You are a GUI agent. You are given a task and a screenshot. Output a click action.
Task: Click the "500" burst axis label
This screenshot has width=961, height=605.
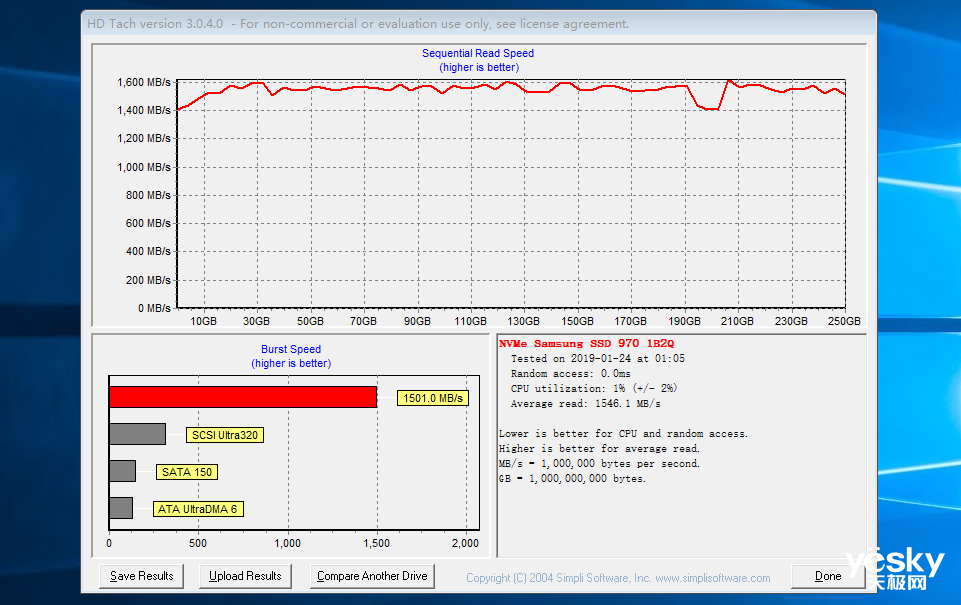point(198,543)
